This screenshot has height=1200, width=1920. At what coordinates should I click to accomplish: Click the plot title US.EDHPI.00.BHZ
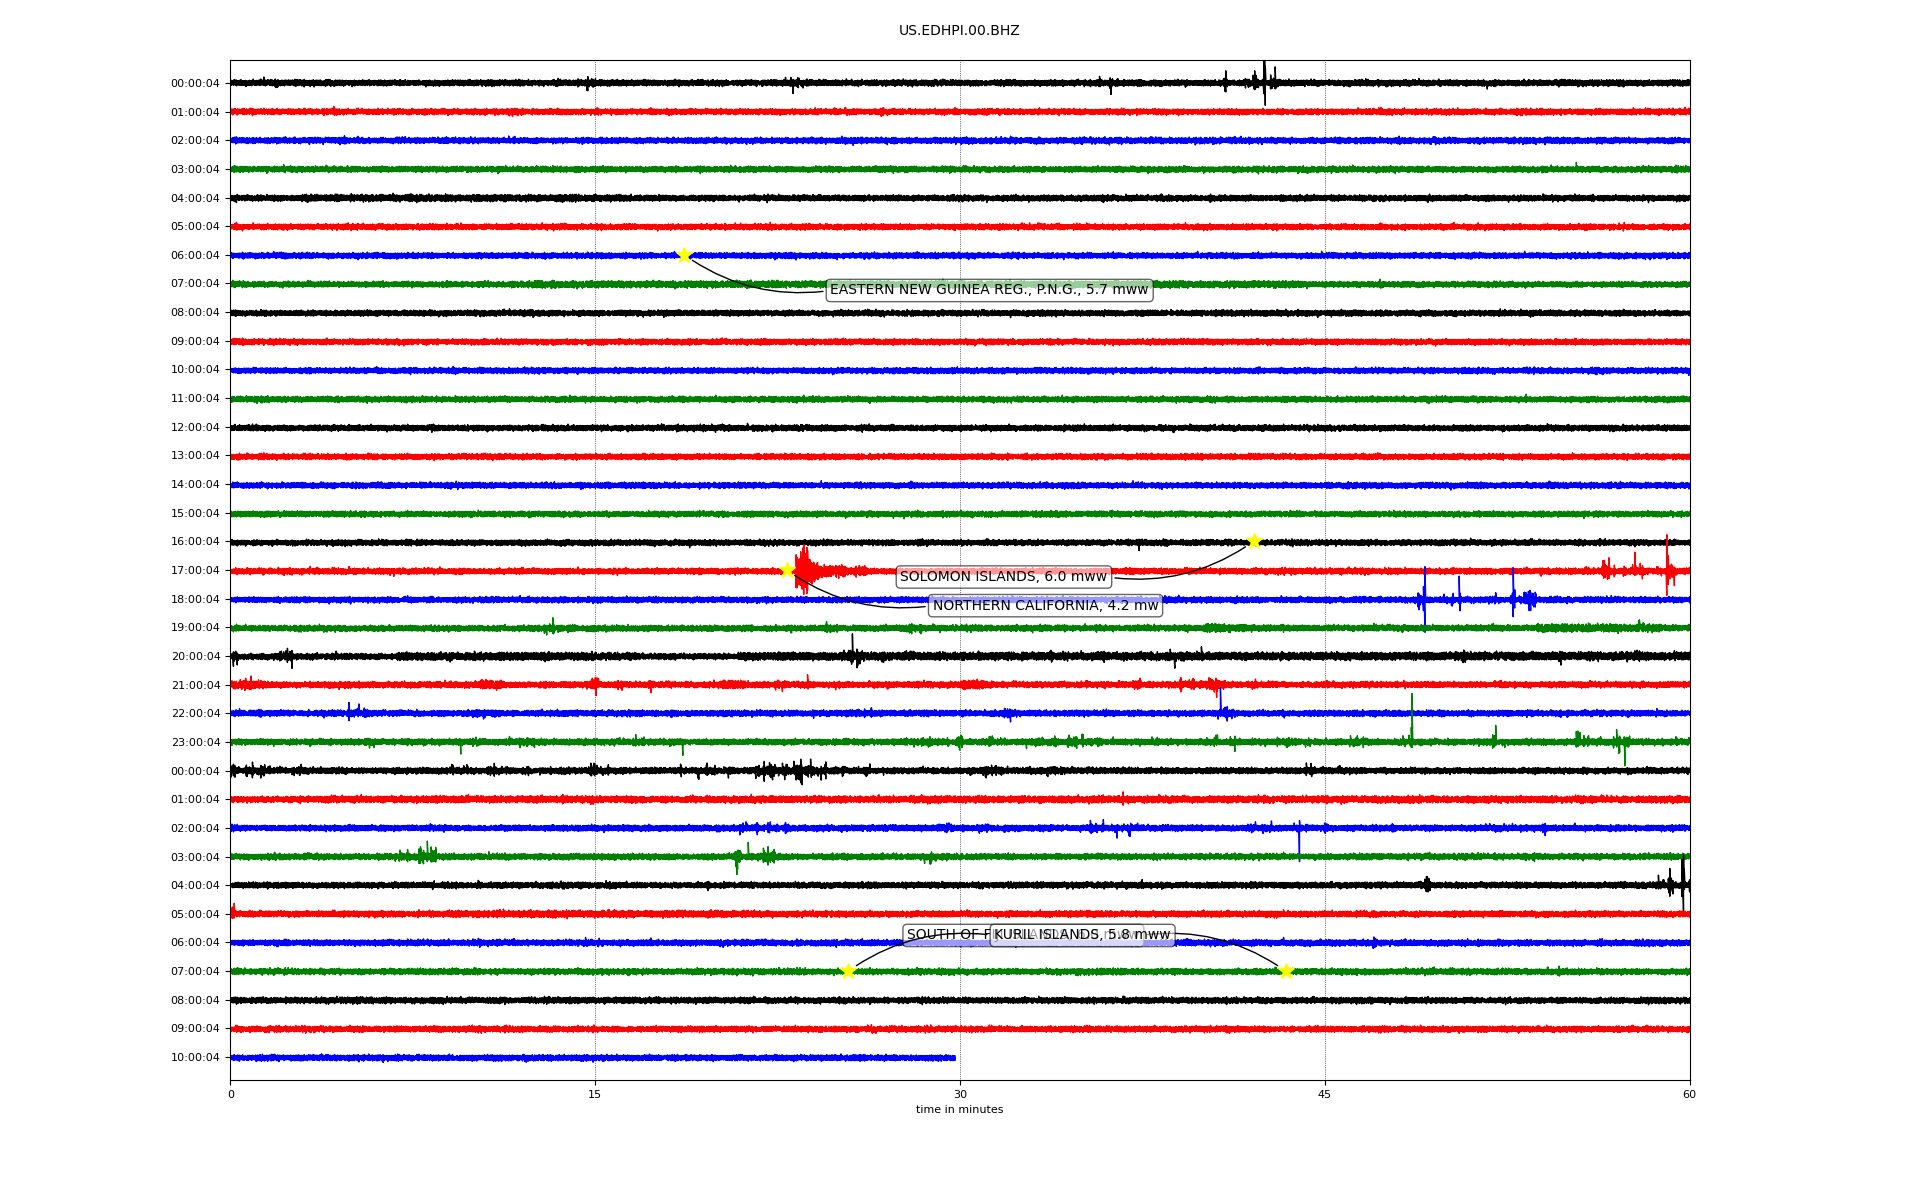(958, 31)
